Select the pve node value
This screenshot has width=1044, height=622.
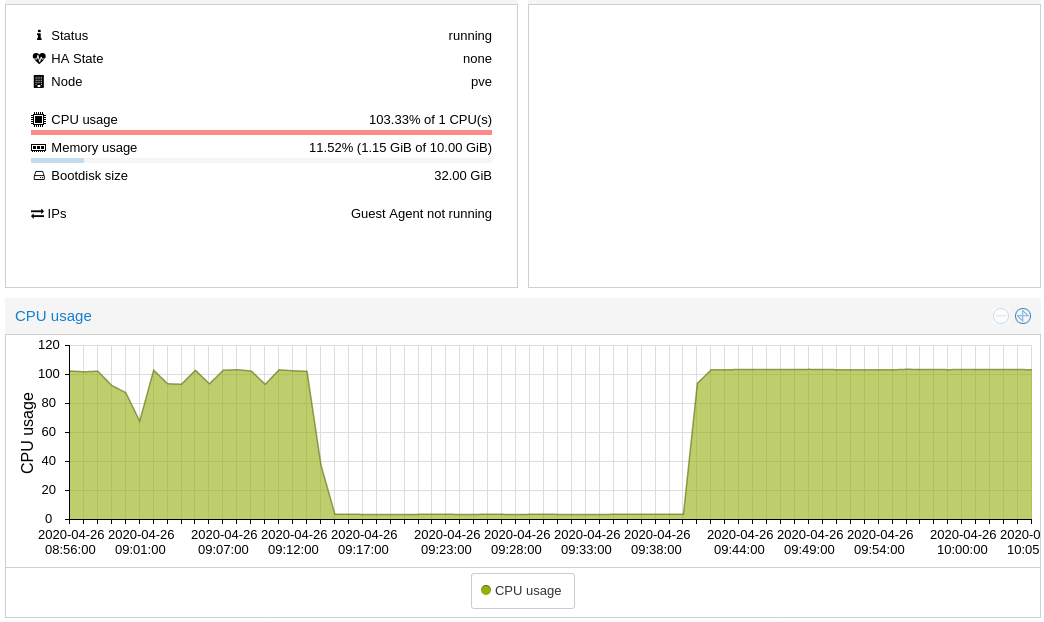481,81
